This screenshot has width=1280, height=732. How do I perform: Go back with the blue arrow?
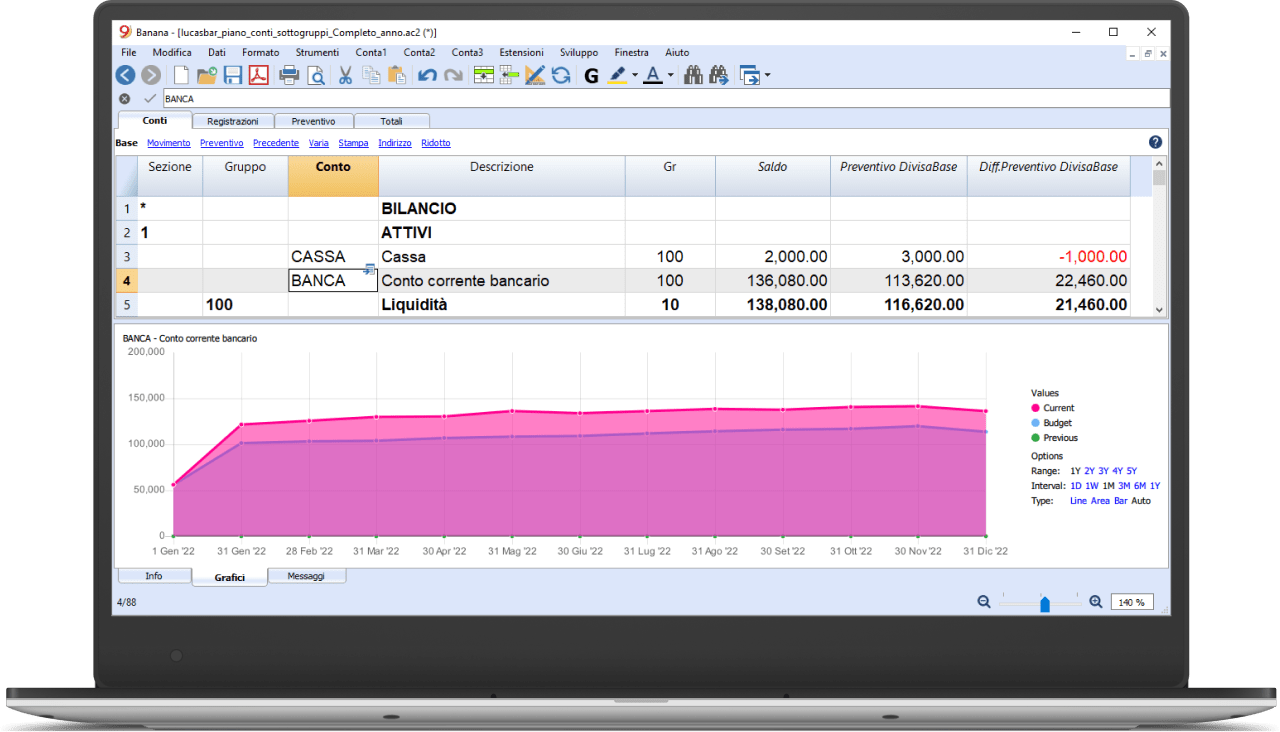[x=125, y=75]
